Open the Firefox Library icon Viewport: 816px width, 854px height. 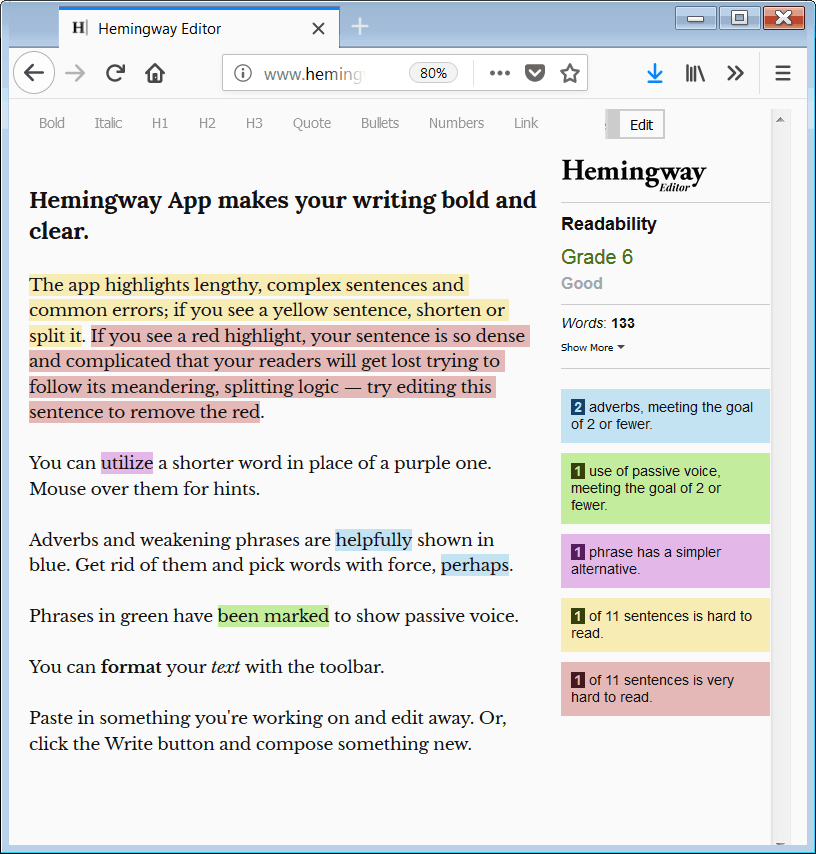pos(695,73)
